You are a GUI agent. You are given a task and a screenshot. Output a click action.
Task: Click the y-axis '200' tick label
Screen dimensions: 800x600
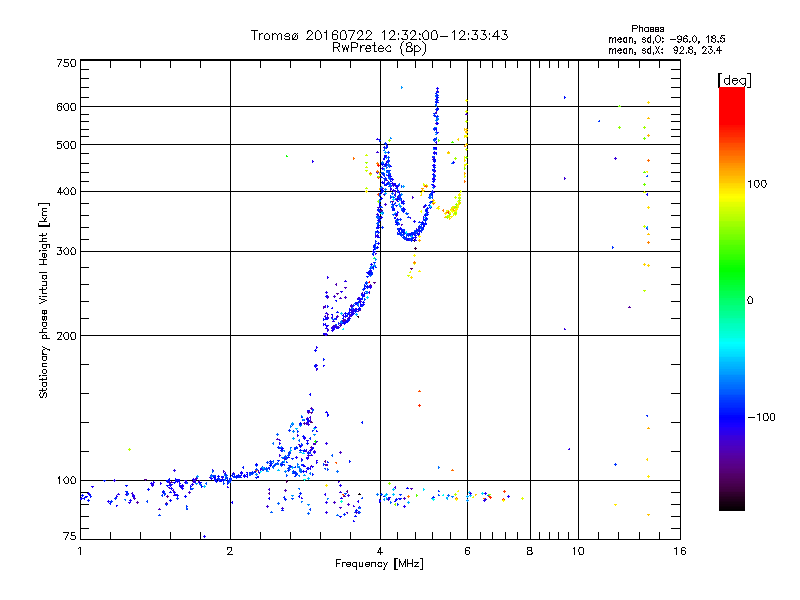[x=66, y=336]
